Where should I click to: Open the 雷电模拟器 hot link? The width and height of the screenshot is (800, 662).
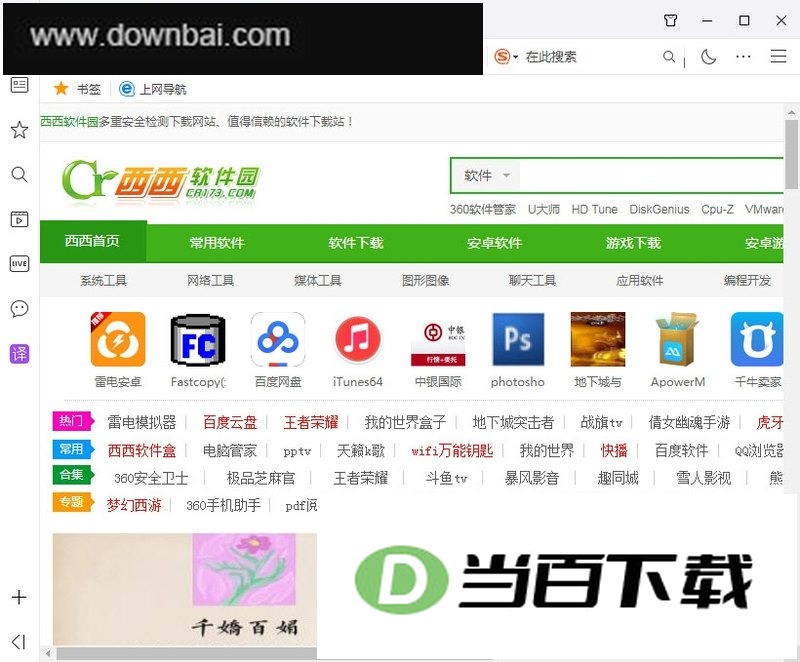[142, 422]
